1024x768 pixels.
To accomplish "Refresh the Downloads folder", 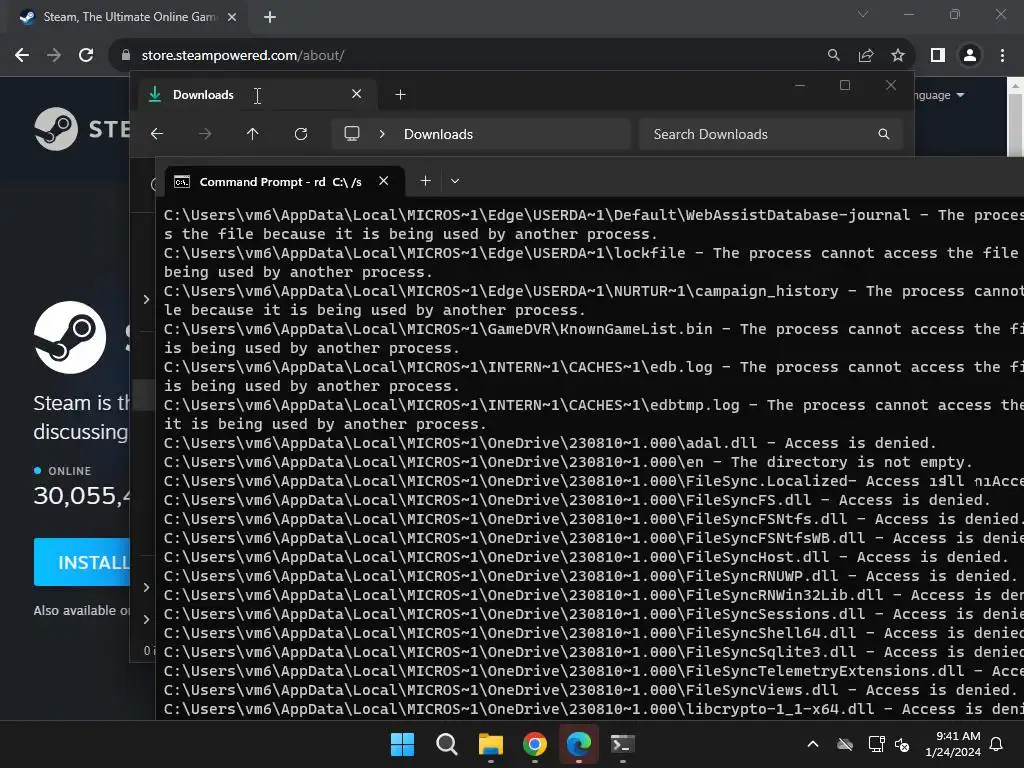I will (x=300, y=134).
